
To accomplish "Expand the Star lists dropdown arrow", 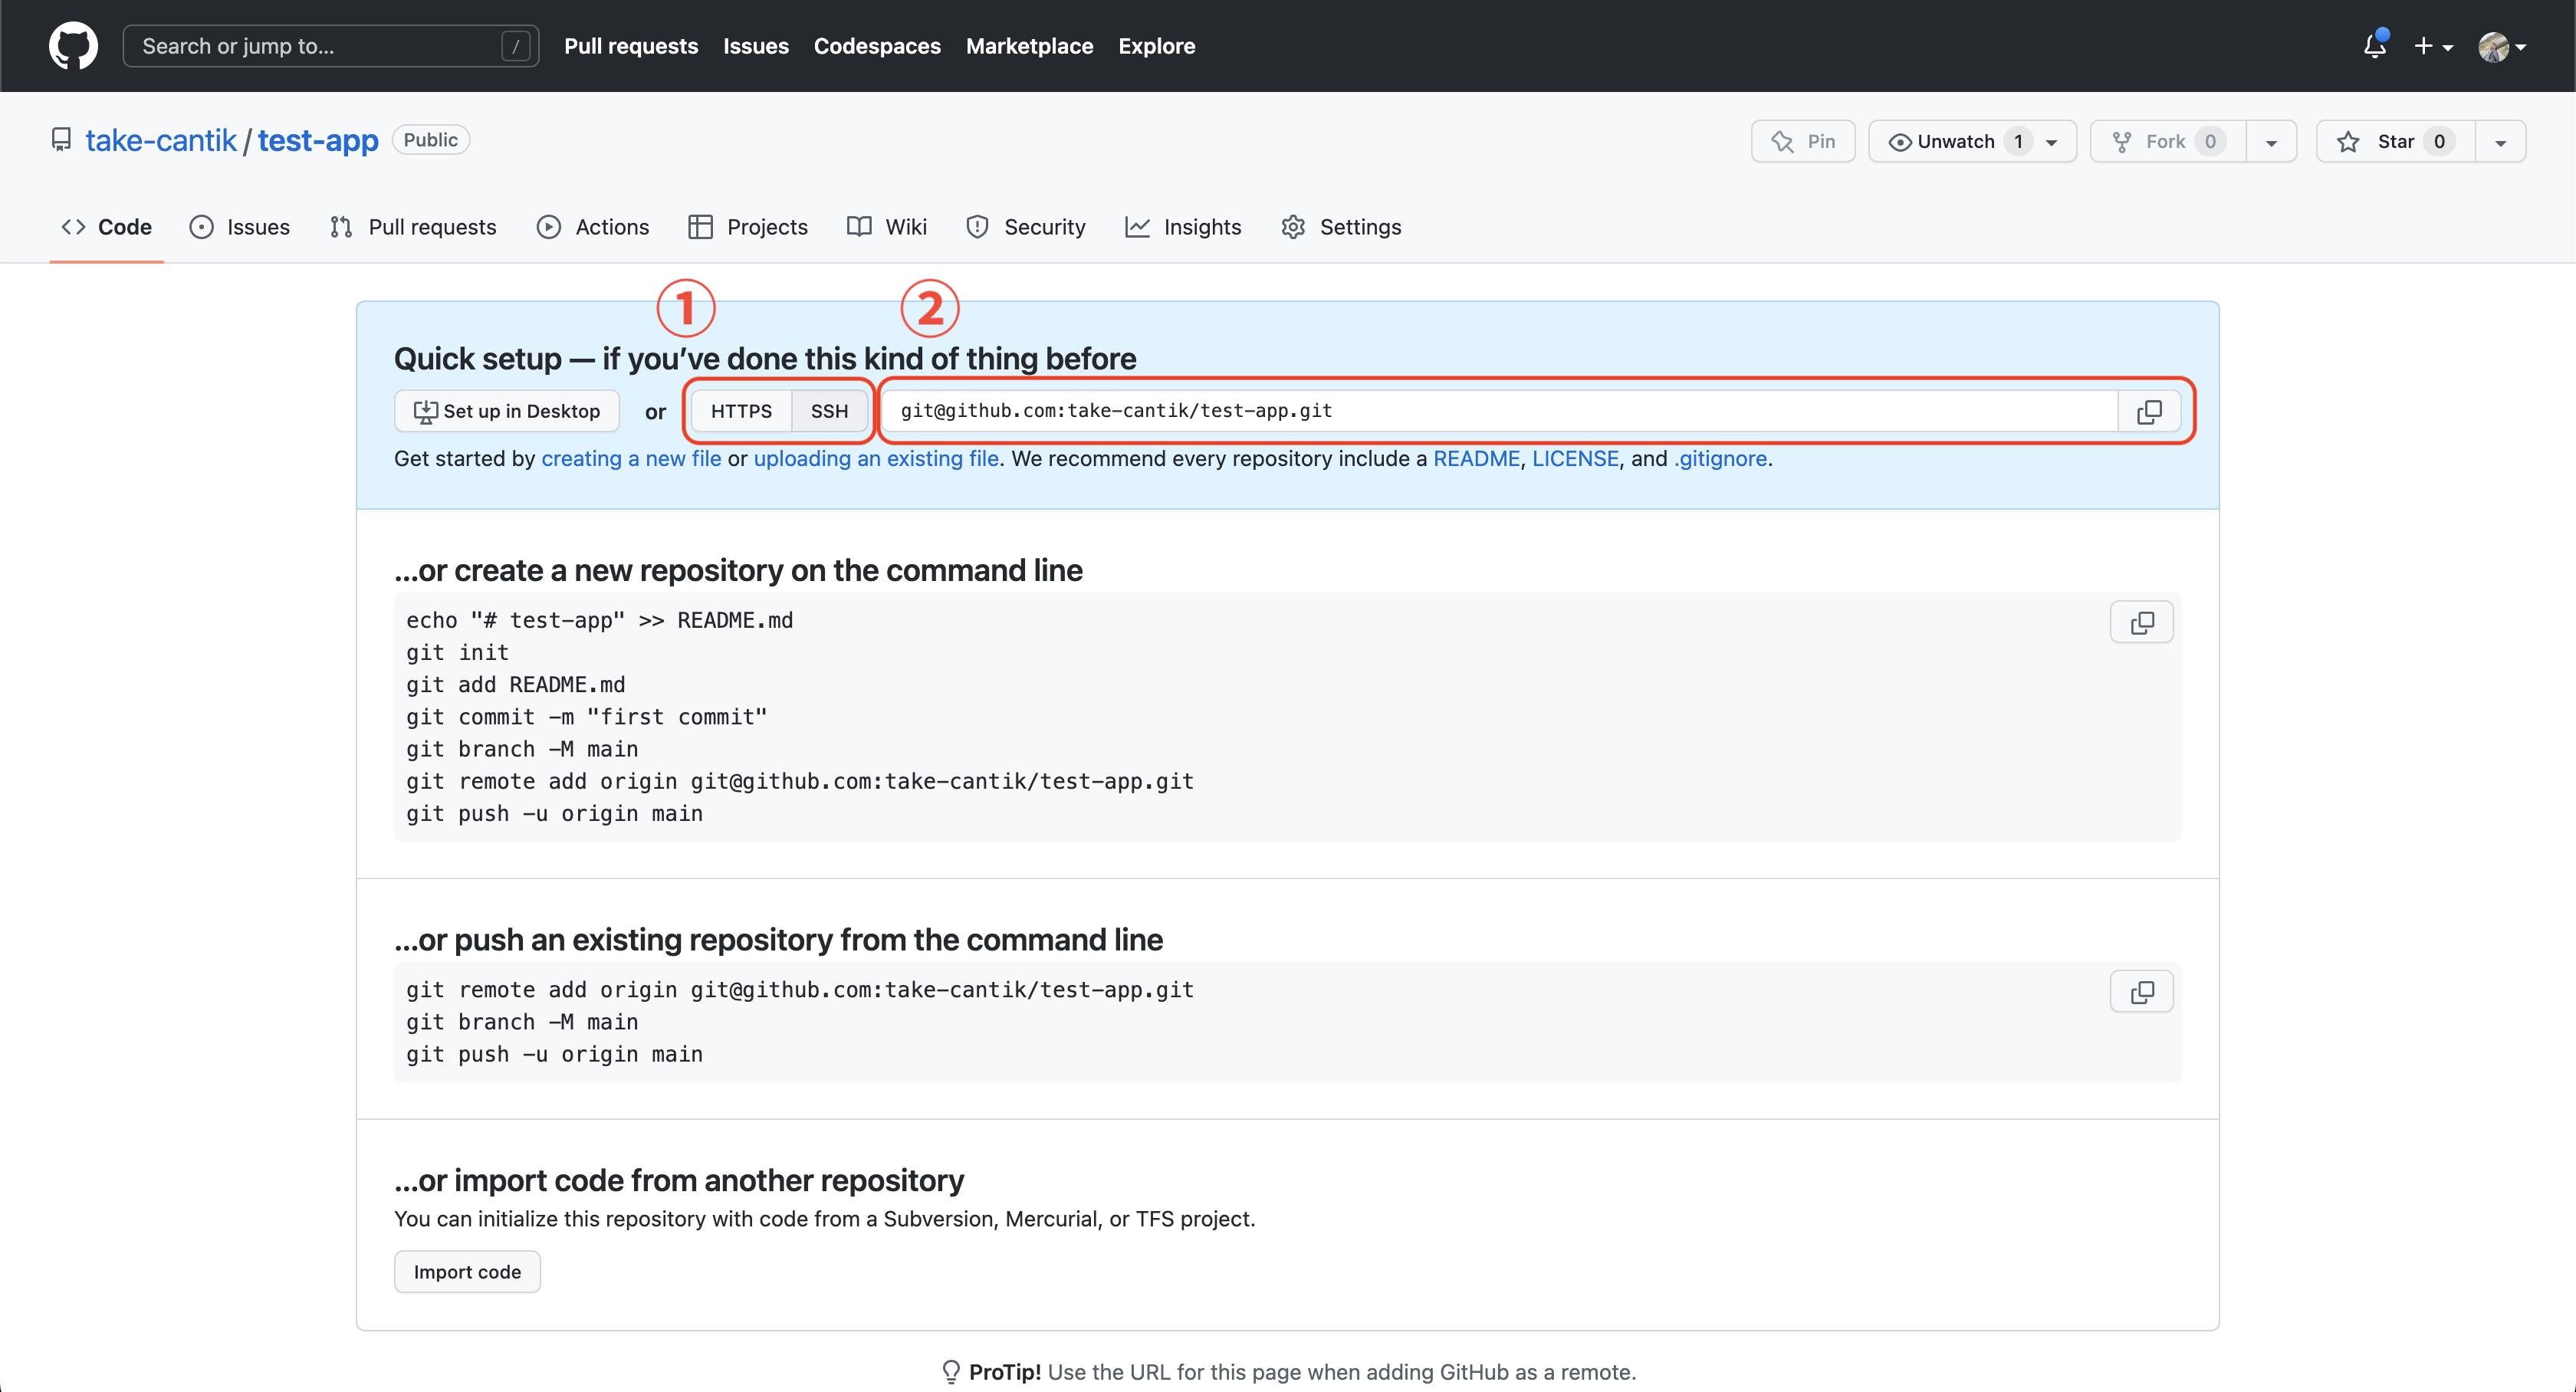I will [2500, 142].
